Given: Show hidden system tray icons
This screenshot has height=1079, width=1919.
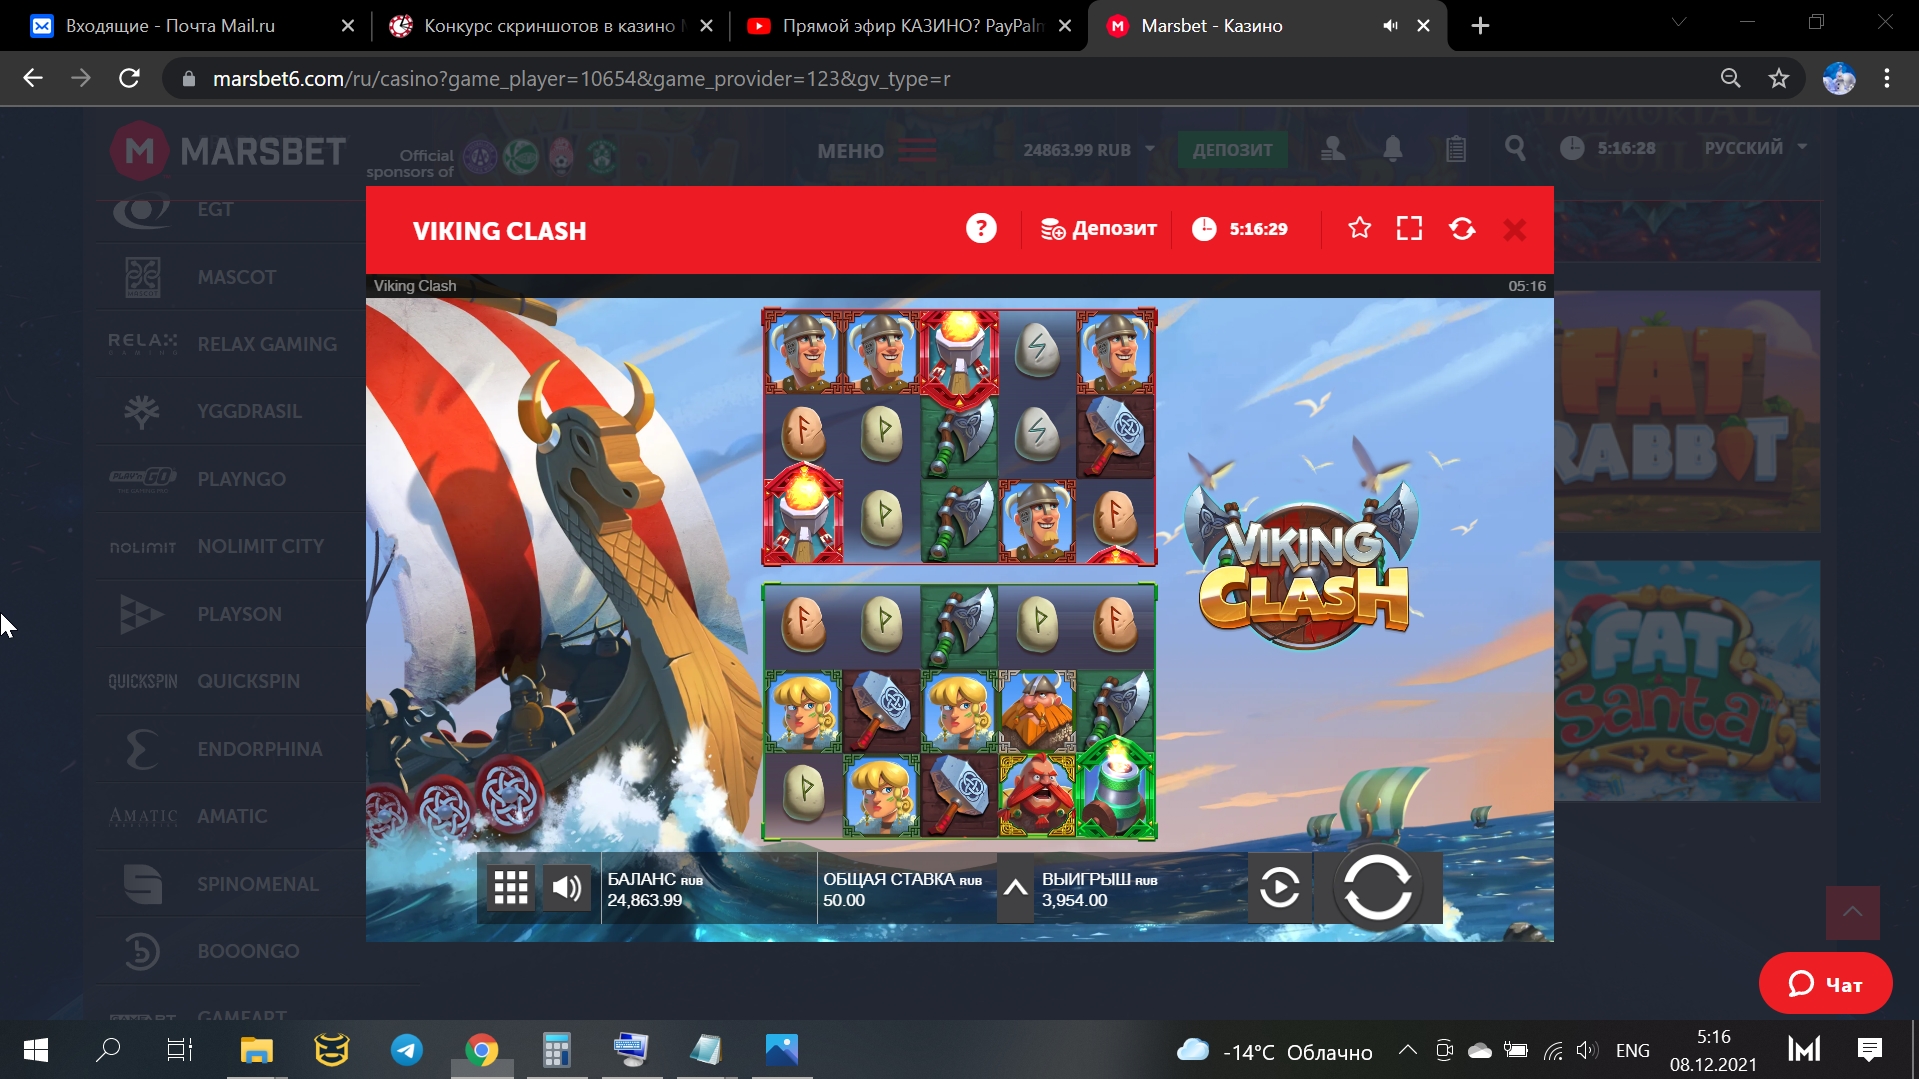Looking at the screenshot, I should [1407, 1050].
